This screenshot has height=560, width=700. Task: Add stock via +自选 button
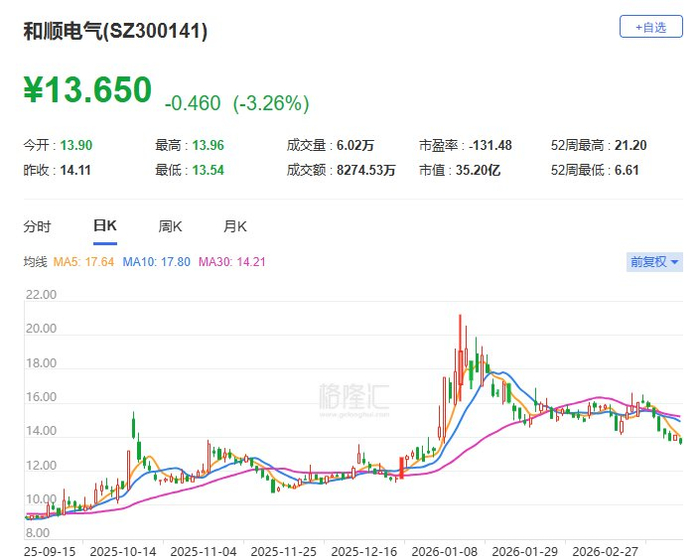(650, 27)
